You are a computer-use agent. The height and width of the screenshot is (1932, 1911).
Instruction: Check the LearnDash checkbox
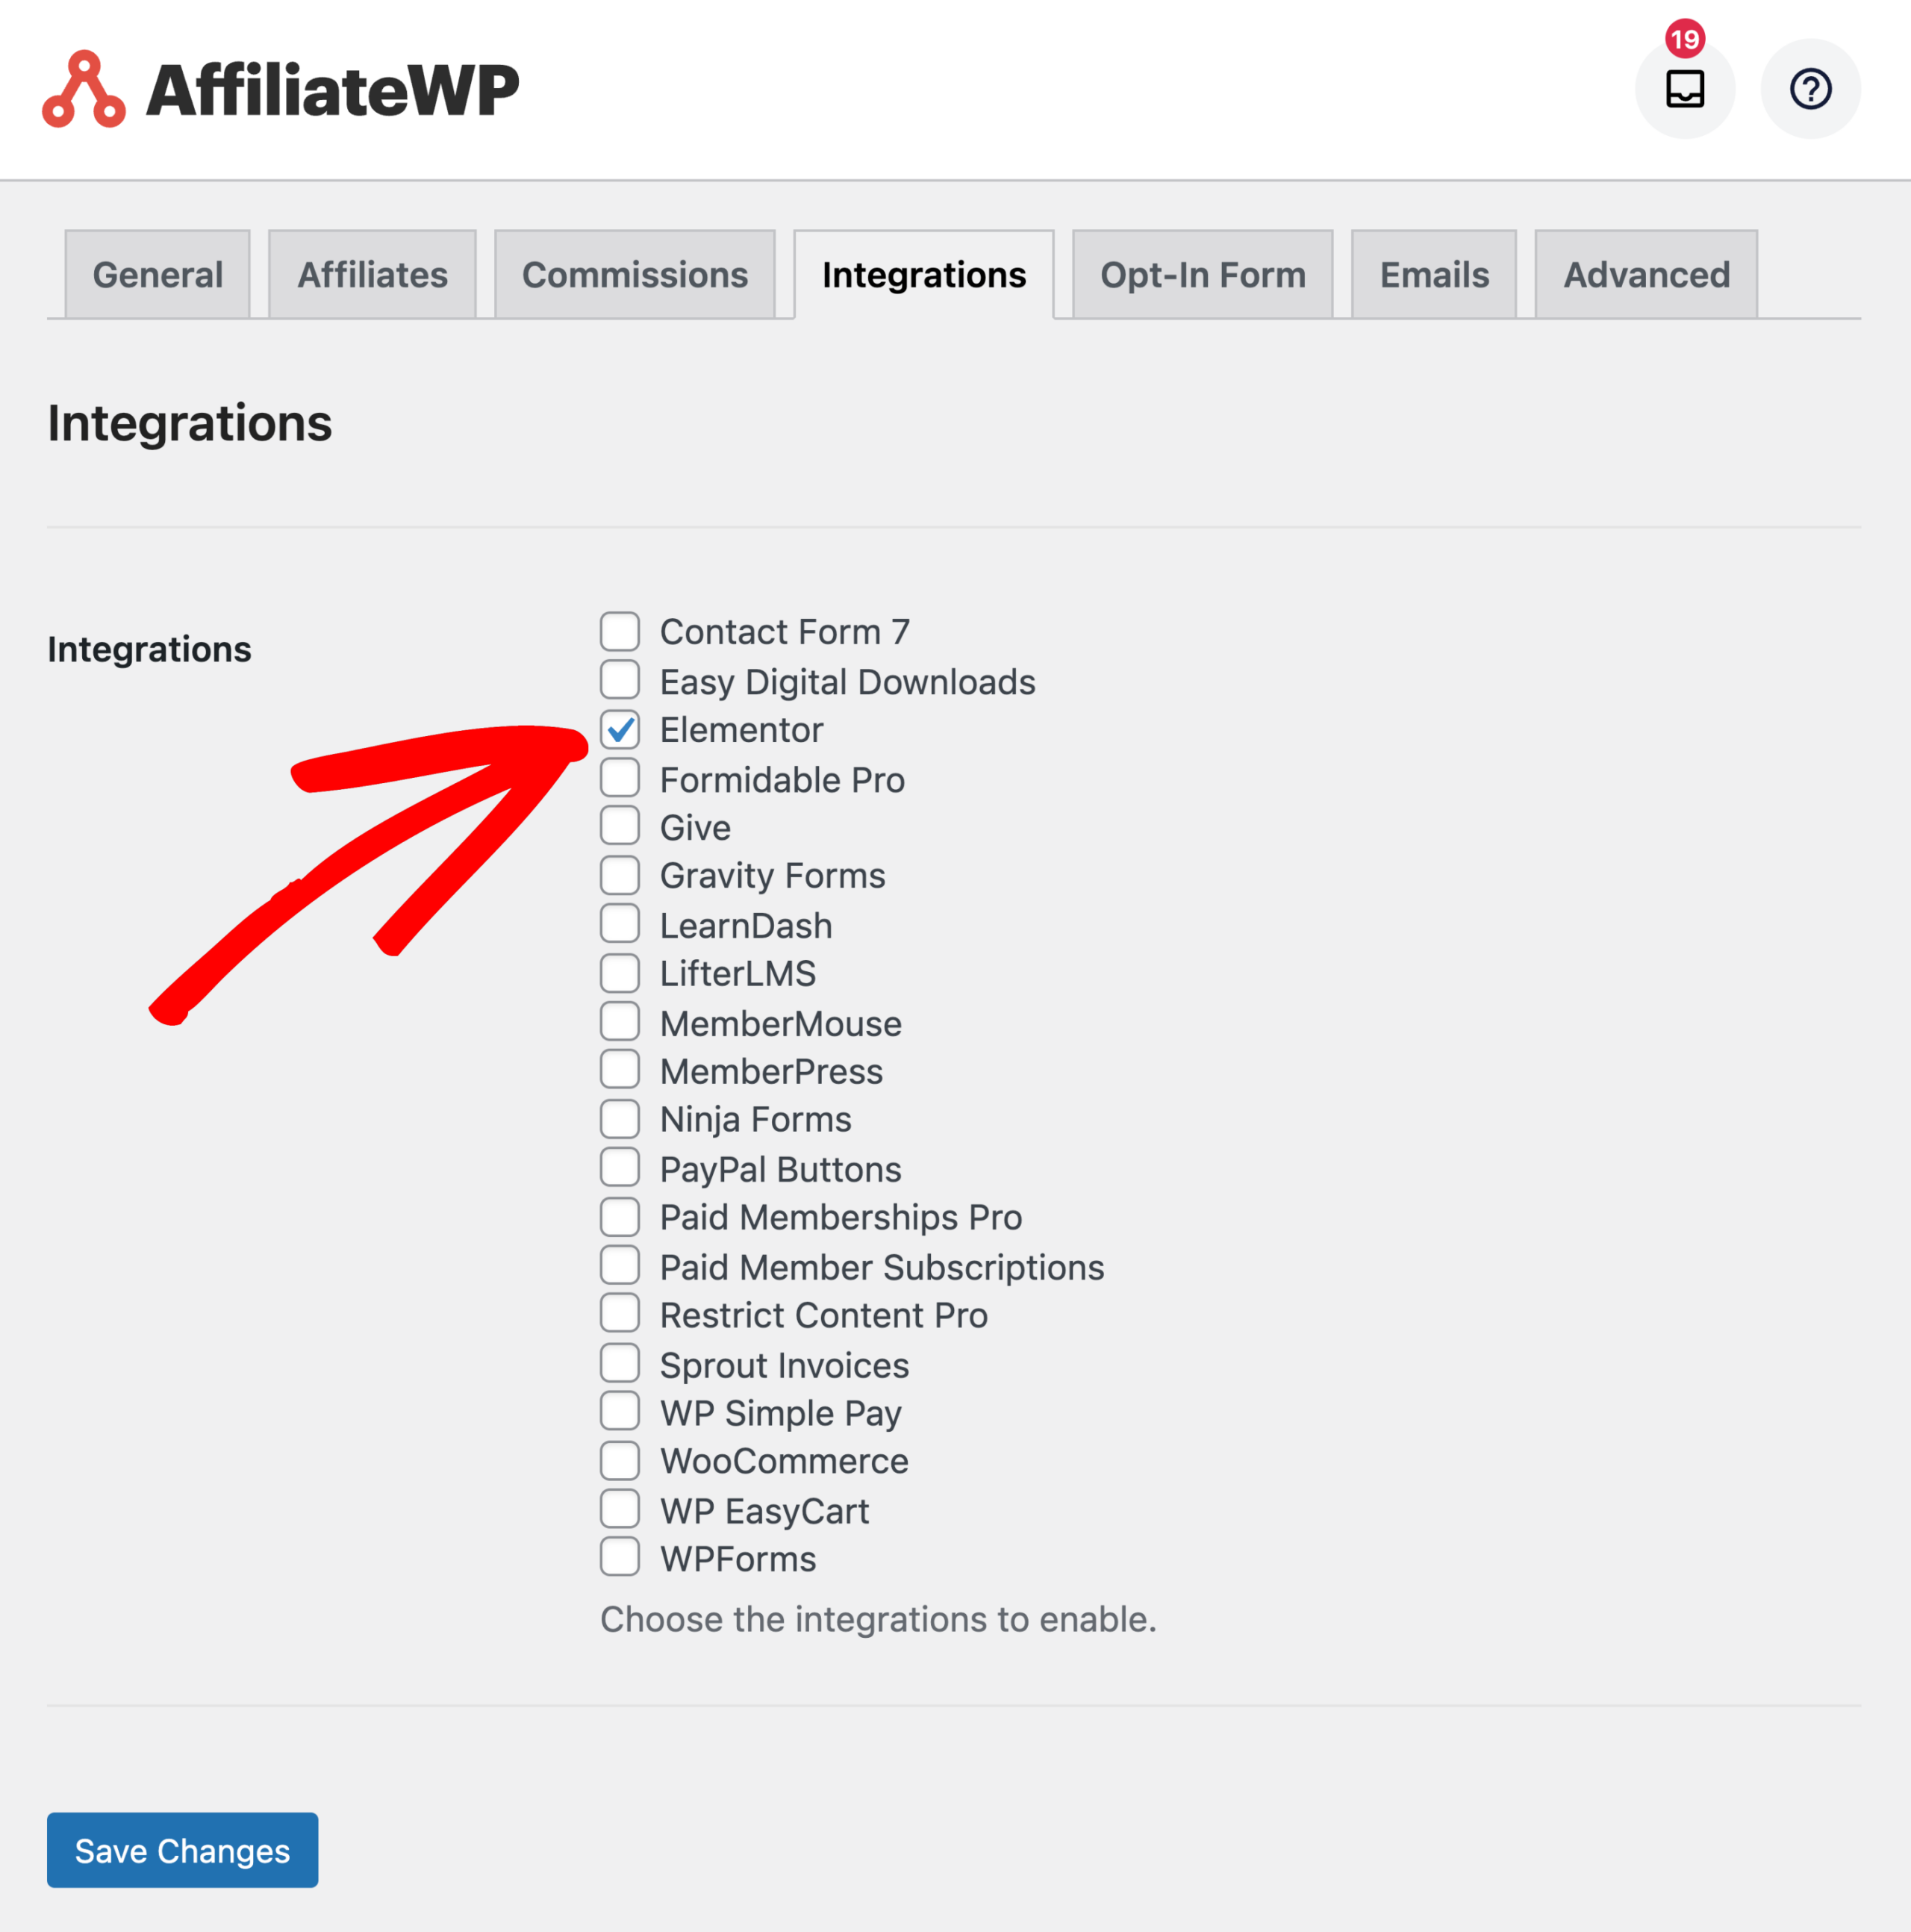[x=620, y=924]
